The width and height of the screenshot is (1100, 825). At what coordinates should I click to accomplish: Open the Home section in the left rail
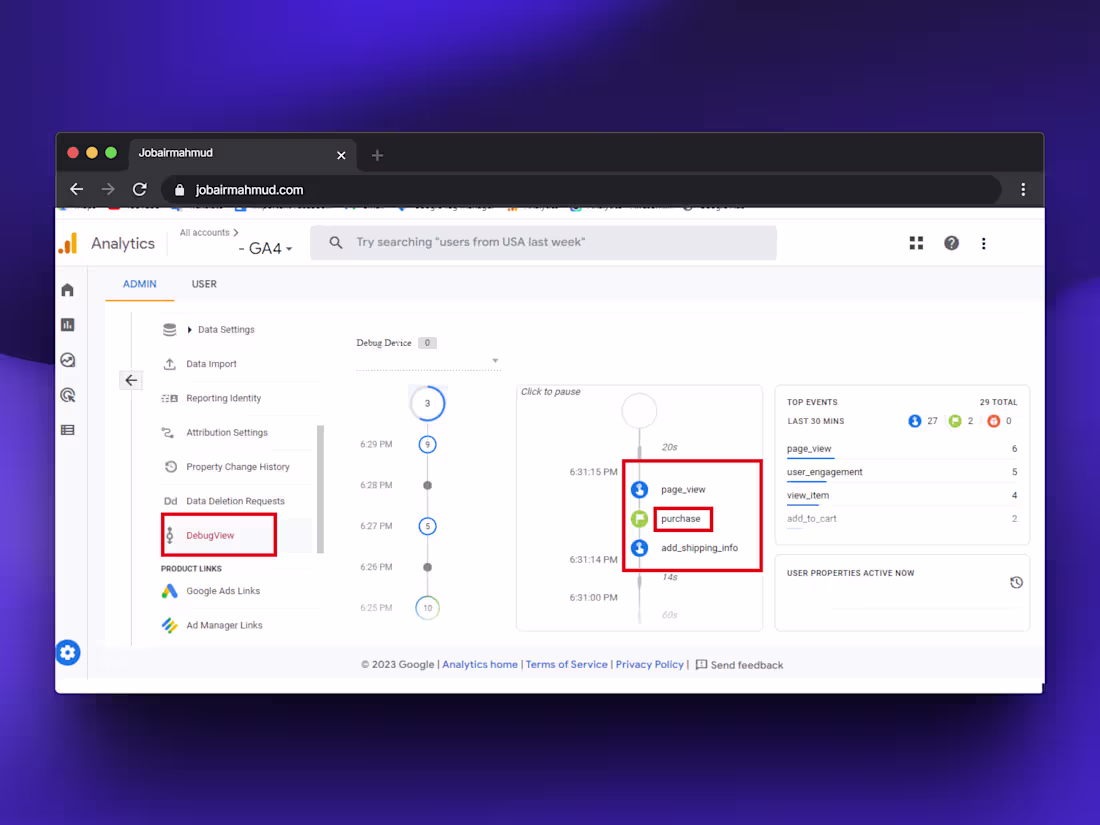[67, 289]
